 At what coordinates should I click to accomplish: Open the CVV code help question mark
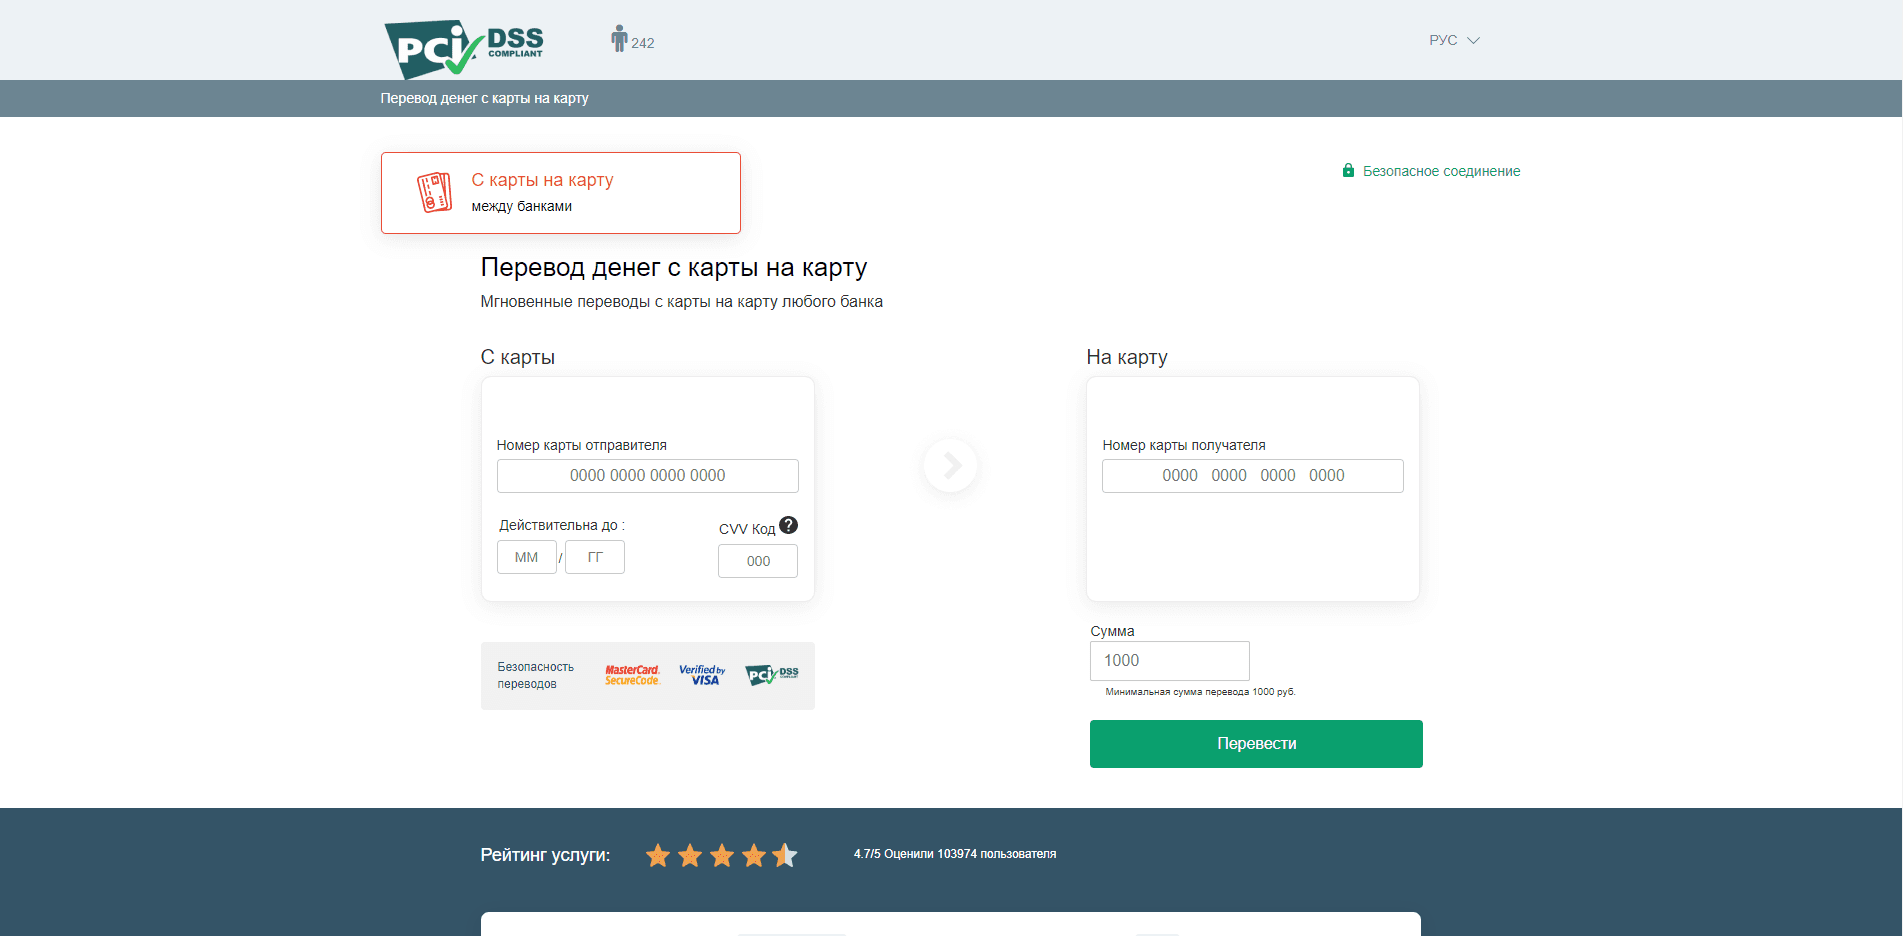[788, 525]
